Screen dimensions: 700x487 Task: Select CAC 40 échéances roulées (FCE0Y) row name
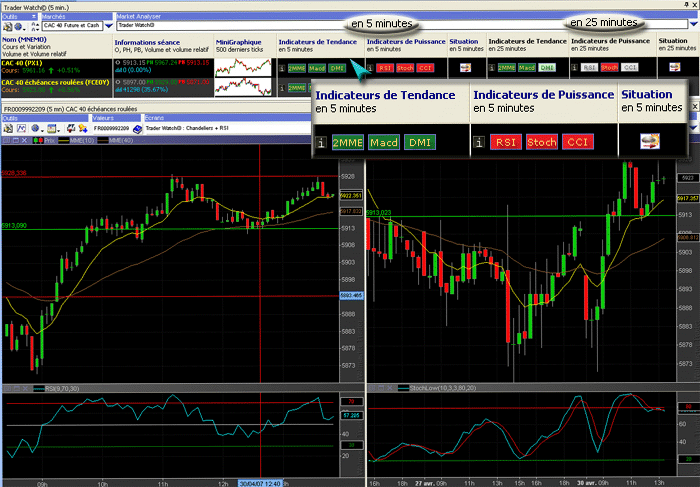tap(55, 83)
